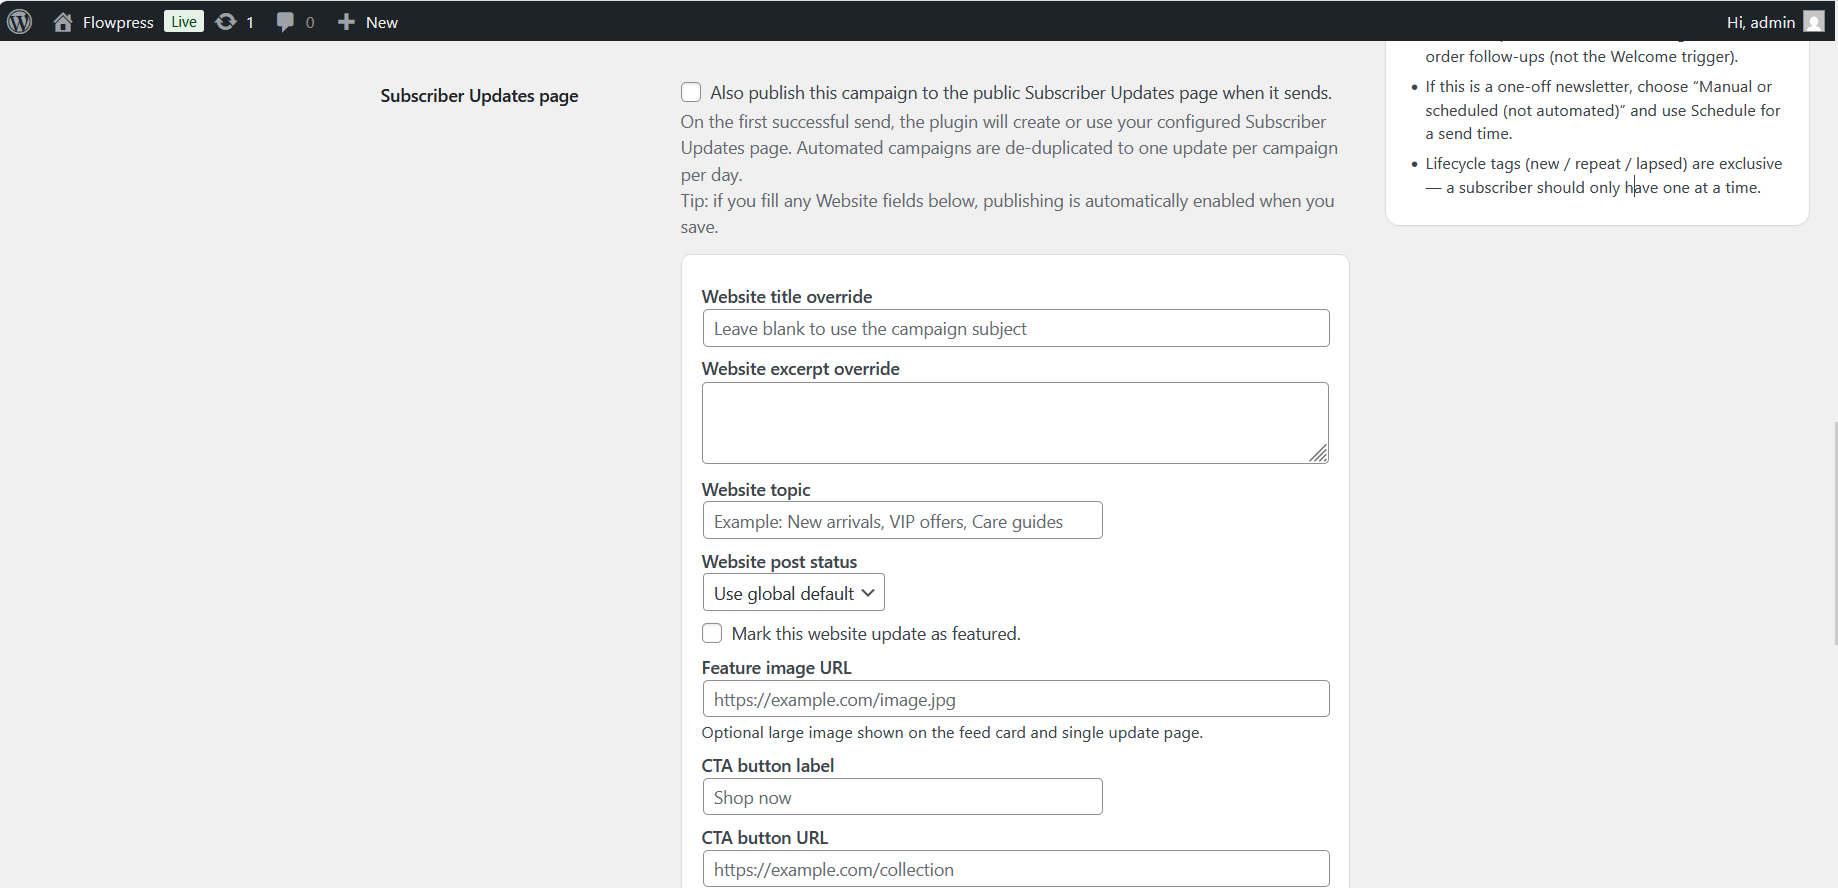Click the CTA button URL label
Image resolution: width=1838 pixels, height=888 pixels.
tap(765, 838)
